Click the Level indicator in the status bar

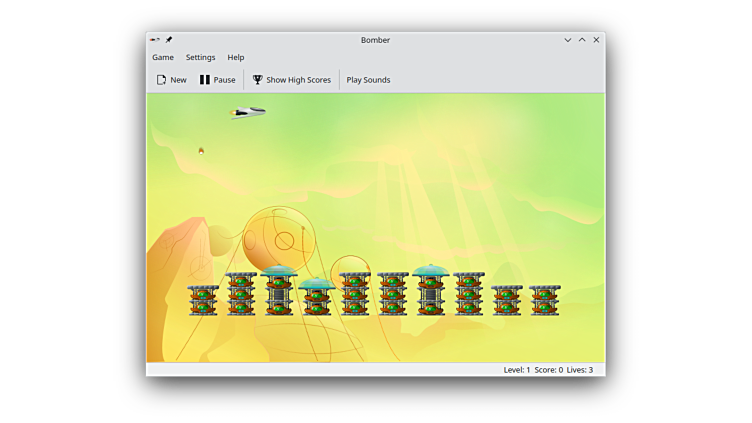(x=516, y=370)
